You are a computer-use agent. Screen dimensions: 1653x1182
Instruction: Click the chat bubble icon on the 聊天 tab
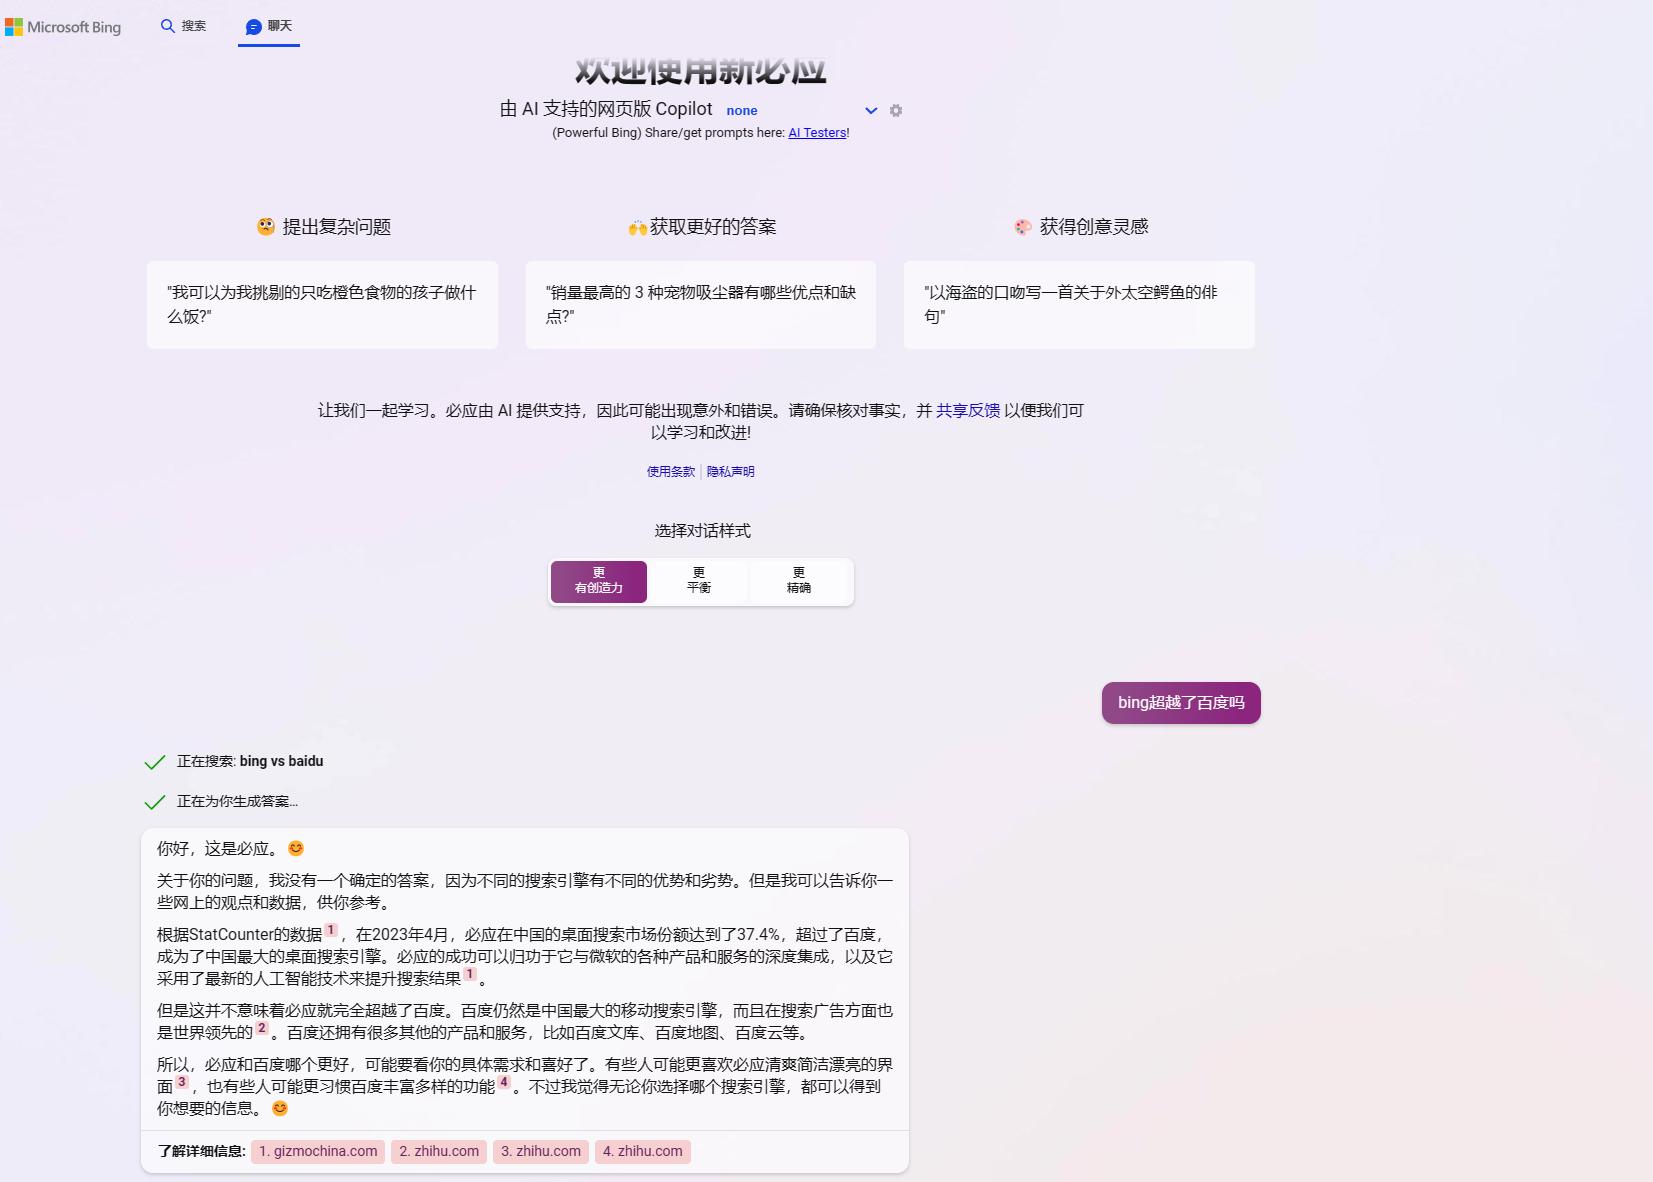(253, 27)
